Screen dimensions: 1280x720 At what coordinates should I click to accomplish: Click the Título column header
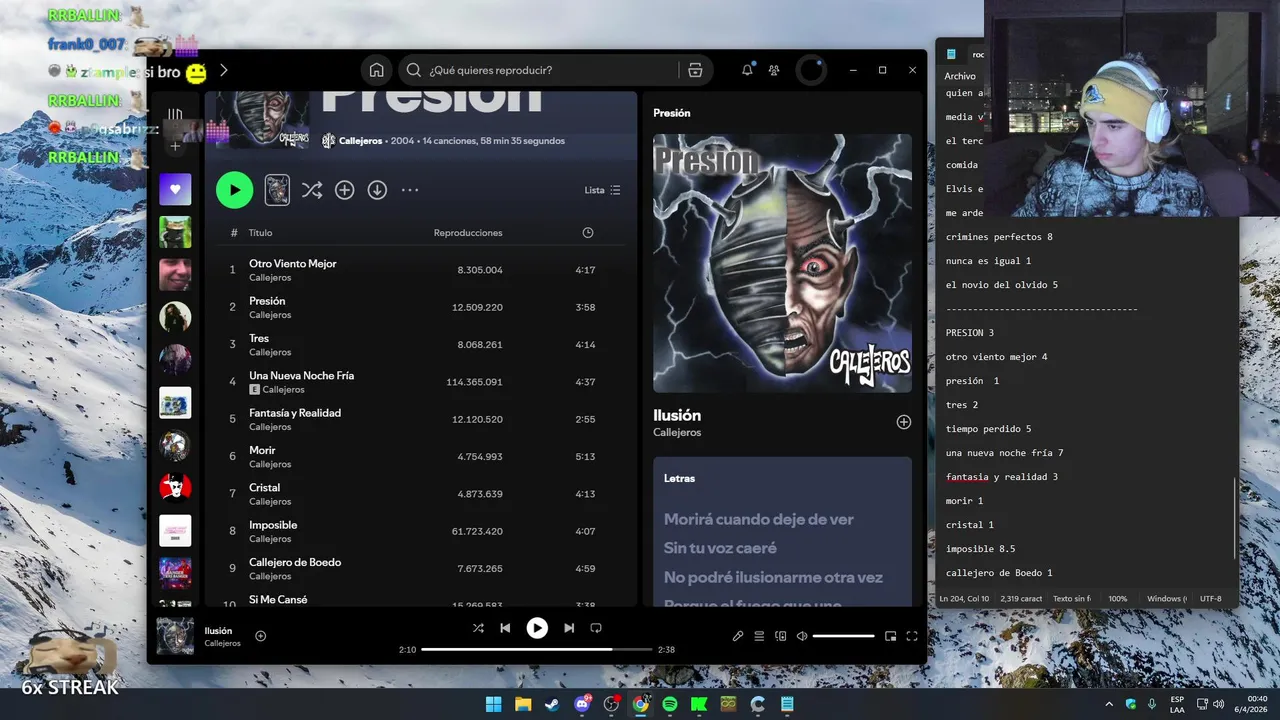tap(260, 233)
